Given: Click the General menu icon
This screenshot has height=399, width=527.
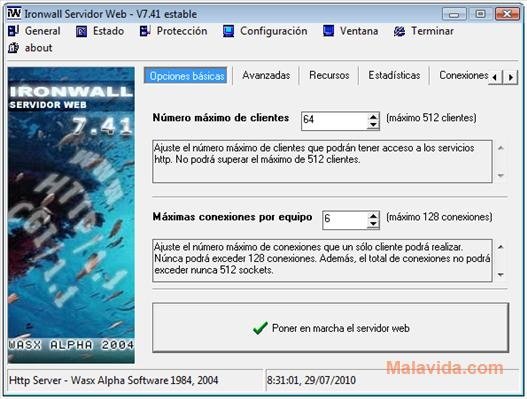Looking at the screenshot, I should (x=13, y=31).
